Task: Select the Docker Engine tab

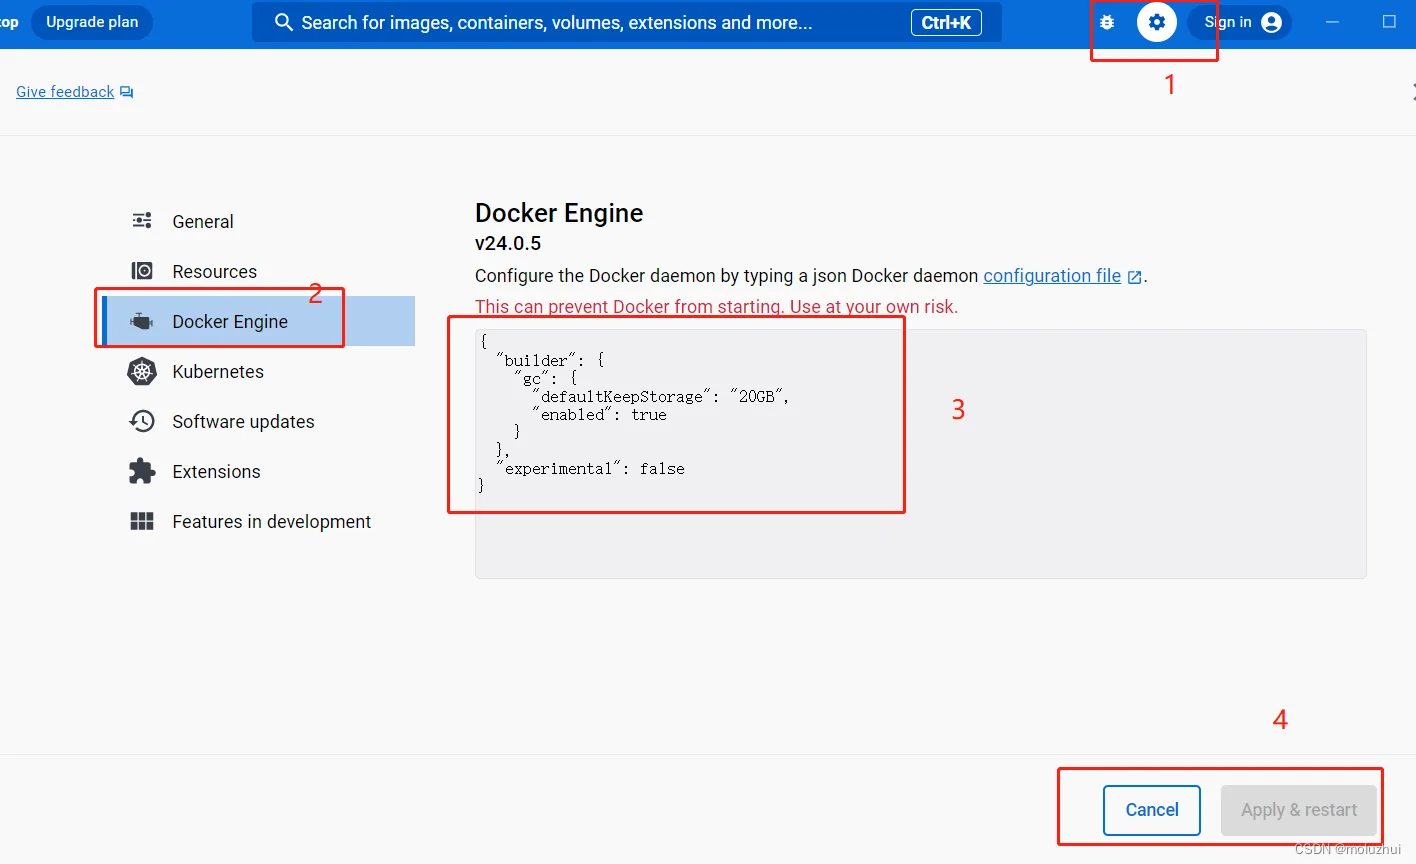Action: (x=230, y=321)
